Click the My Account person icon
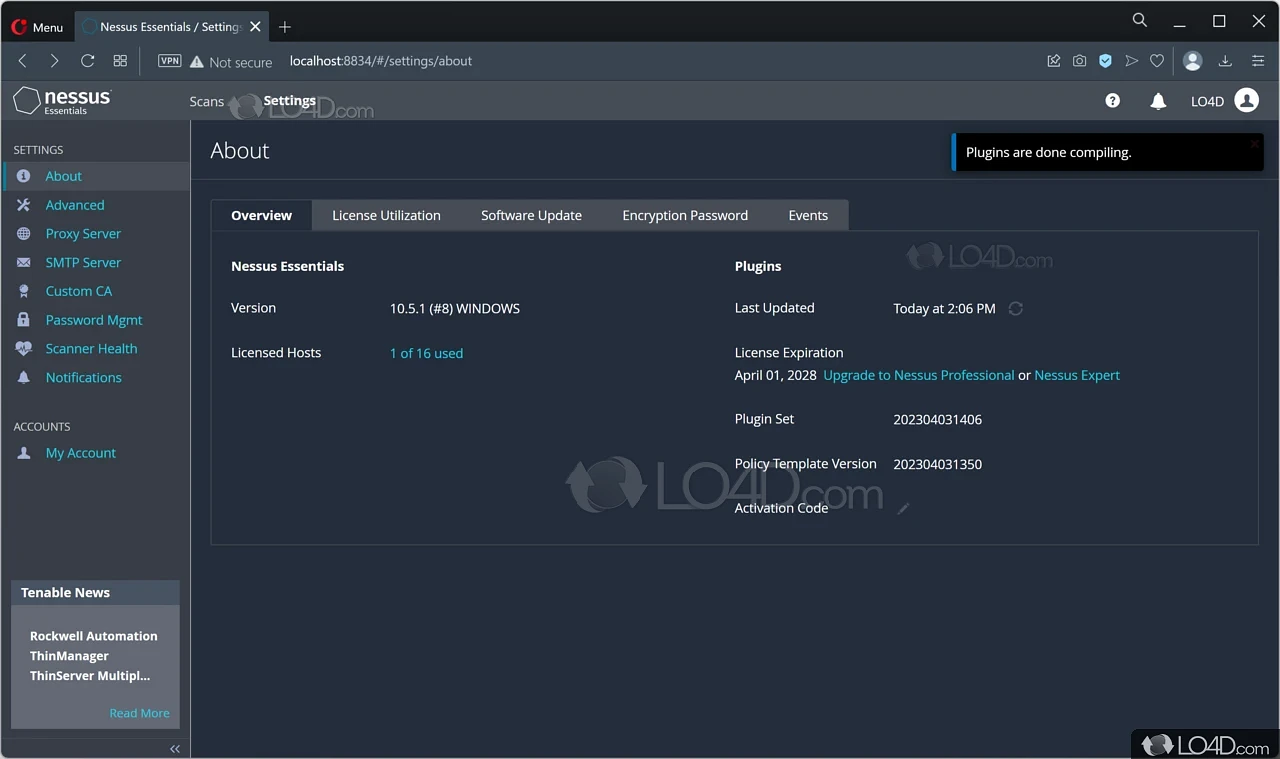The image size is (1280, 759). click(x=24, y=453)
